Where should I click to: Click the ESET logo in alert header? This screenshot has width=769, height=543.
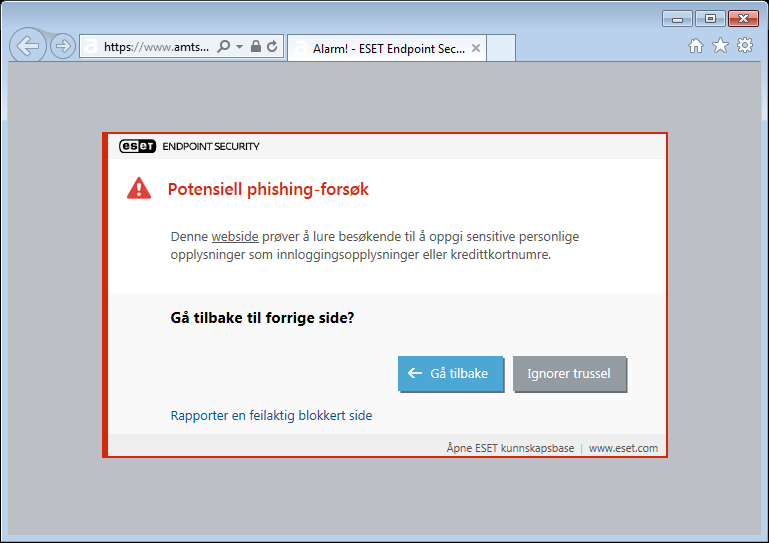[137, 146]
